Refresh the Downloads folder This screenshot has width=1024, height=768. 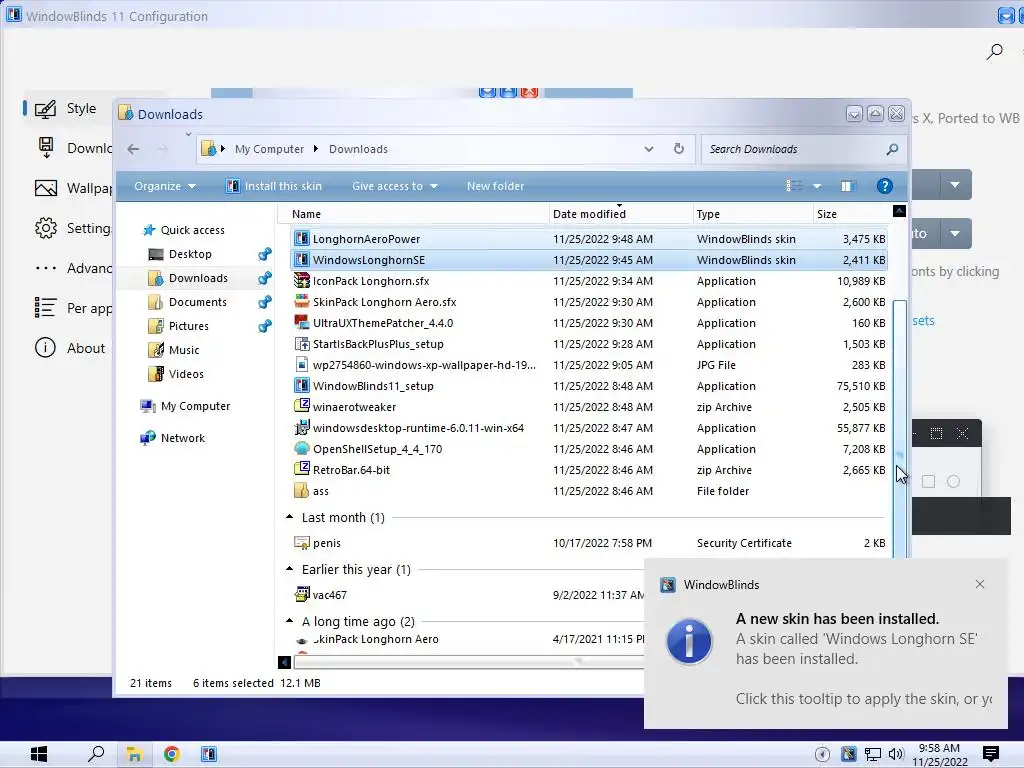pos(679,149)
